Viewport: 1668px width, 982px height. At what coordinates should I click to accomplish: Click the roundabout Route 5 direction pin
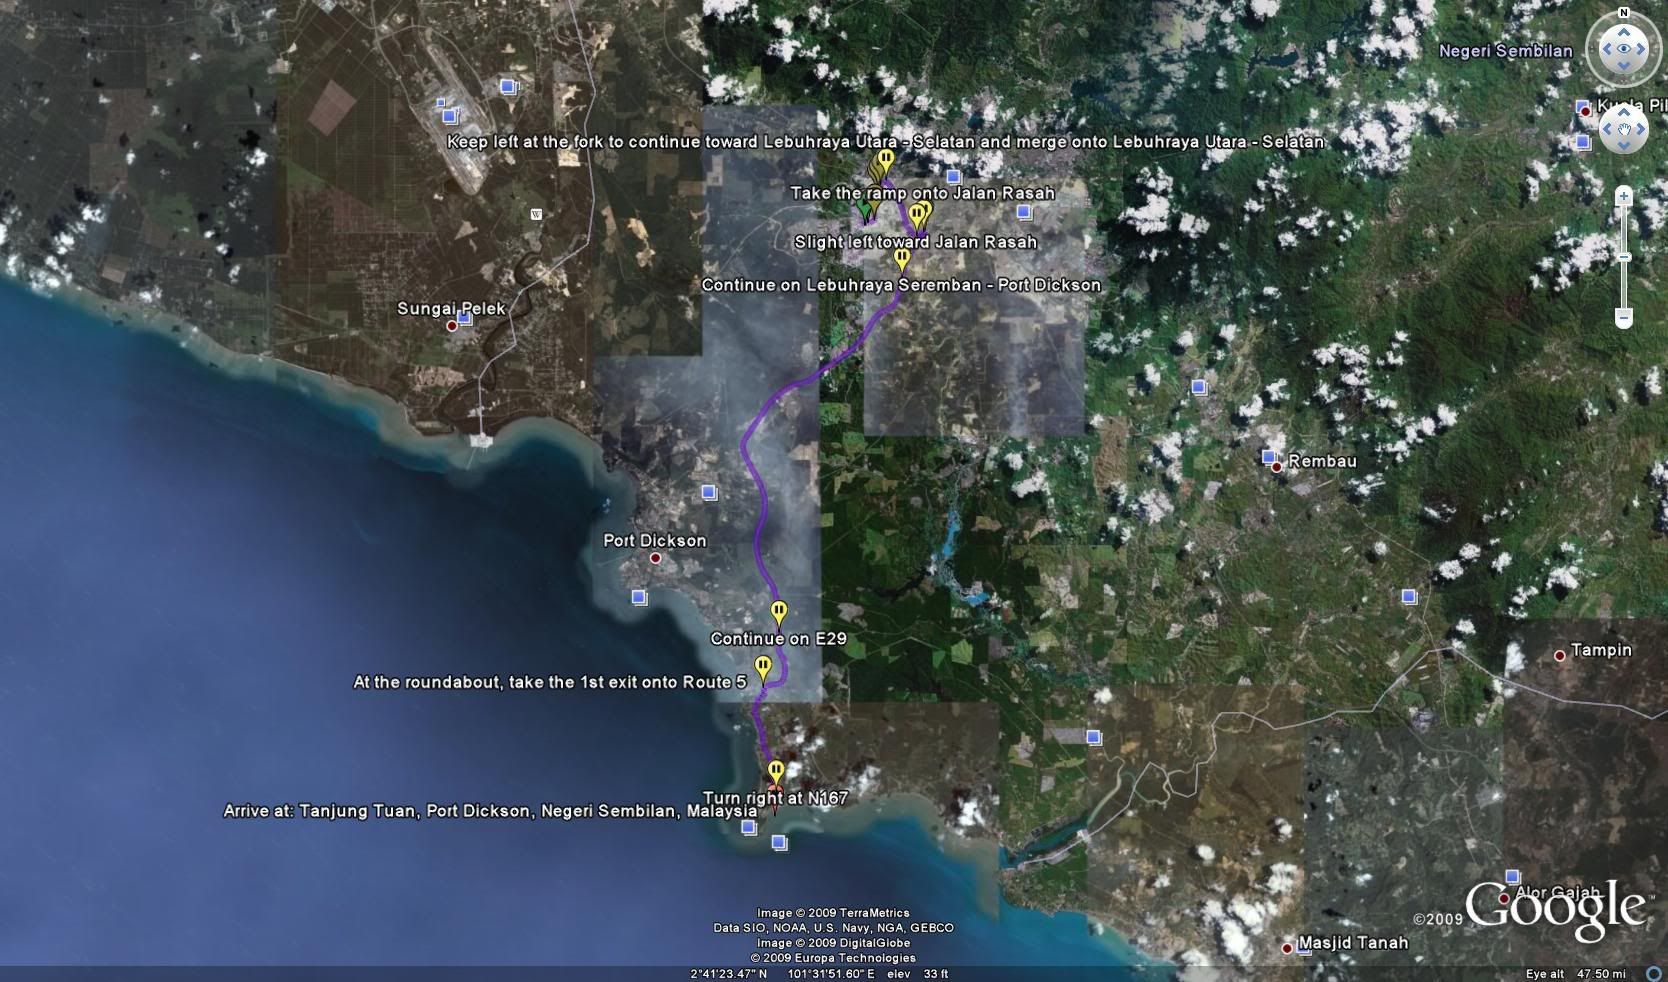pos(763,667)
